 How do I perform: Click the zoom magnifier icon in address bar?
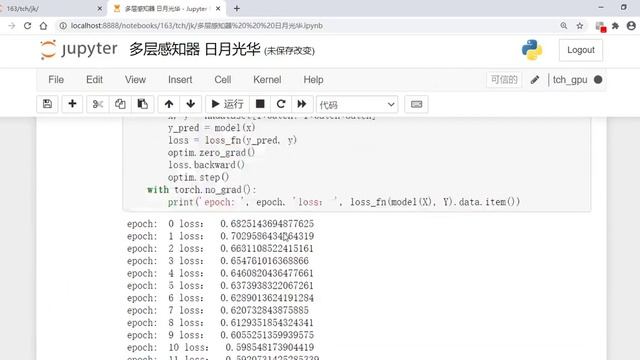[x=564, y=26]
